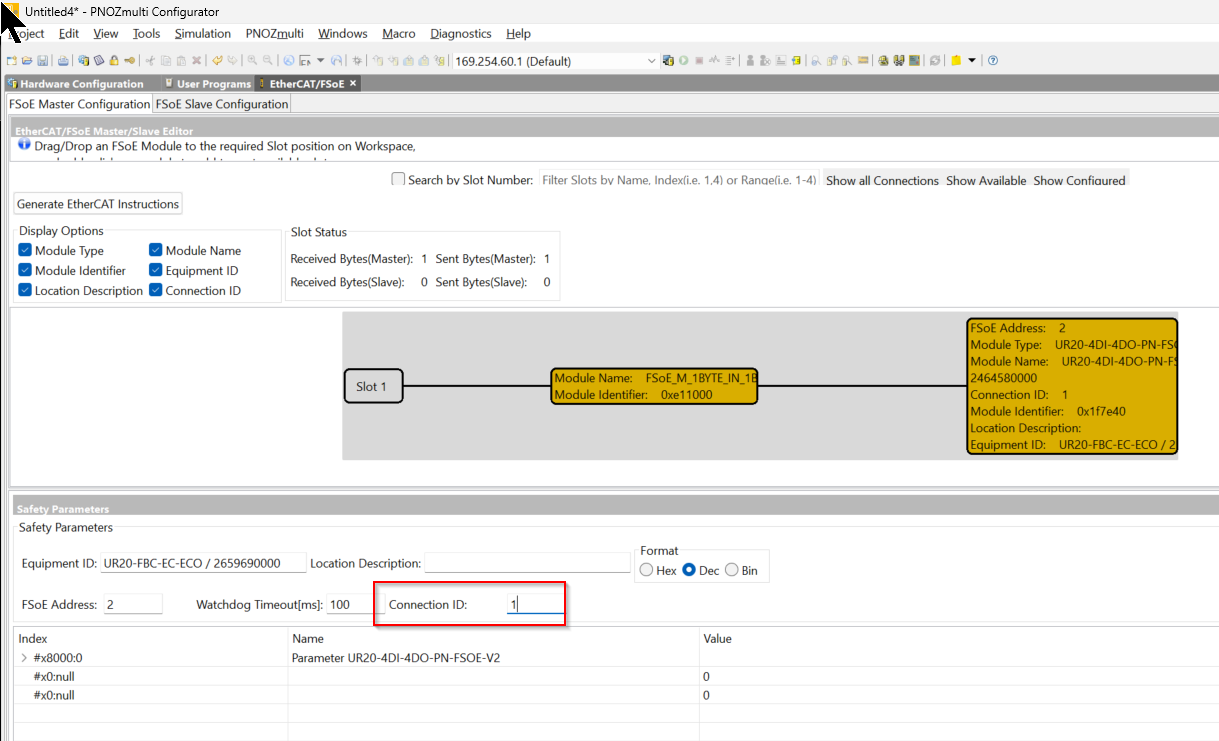Click the red X Delete icon
Screen dimensions: 1219x741
[197, 61]
